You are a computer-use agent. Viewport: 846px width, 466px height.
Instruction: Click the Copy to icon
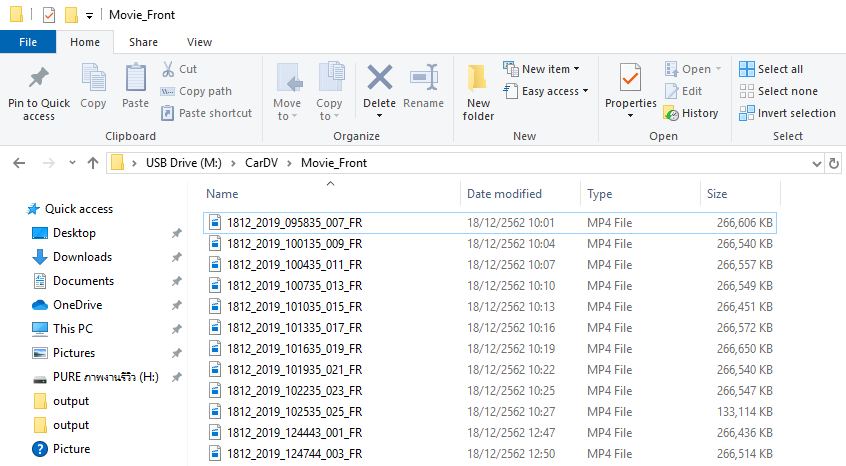pos(331,77)
